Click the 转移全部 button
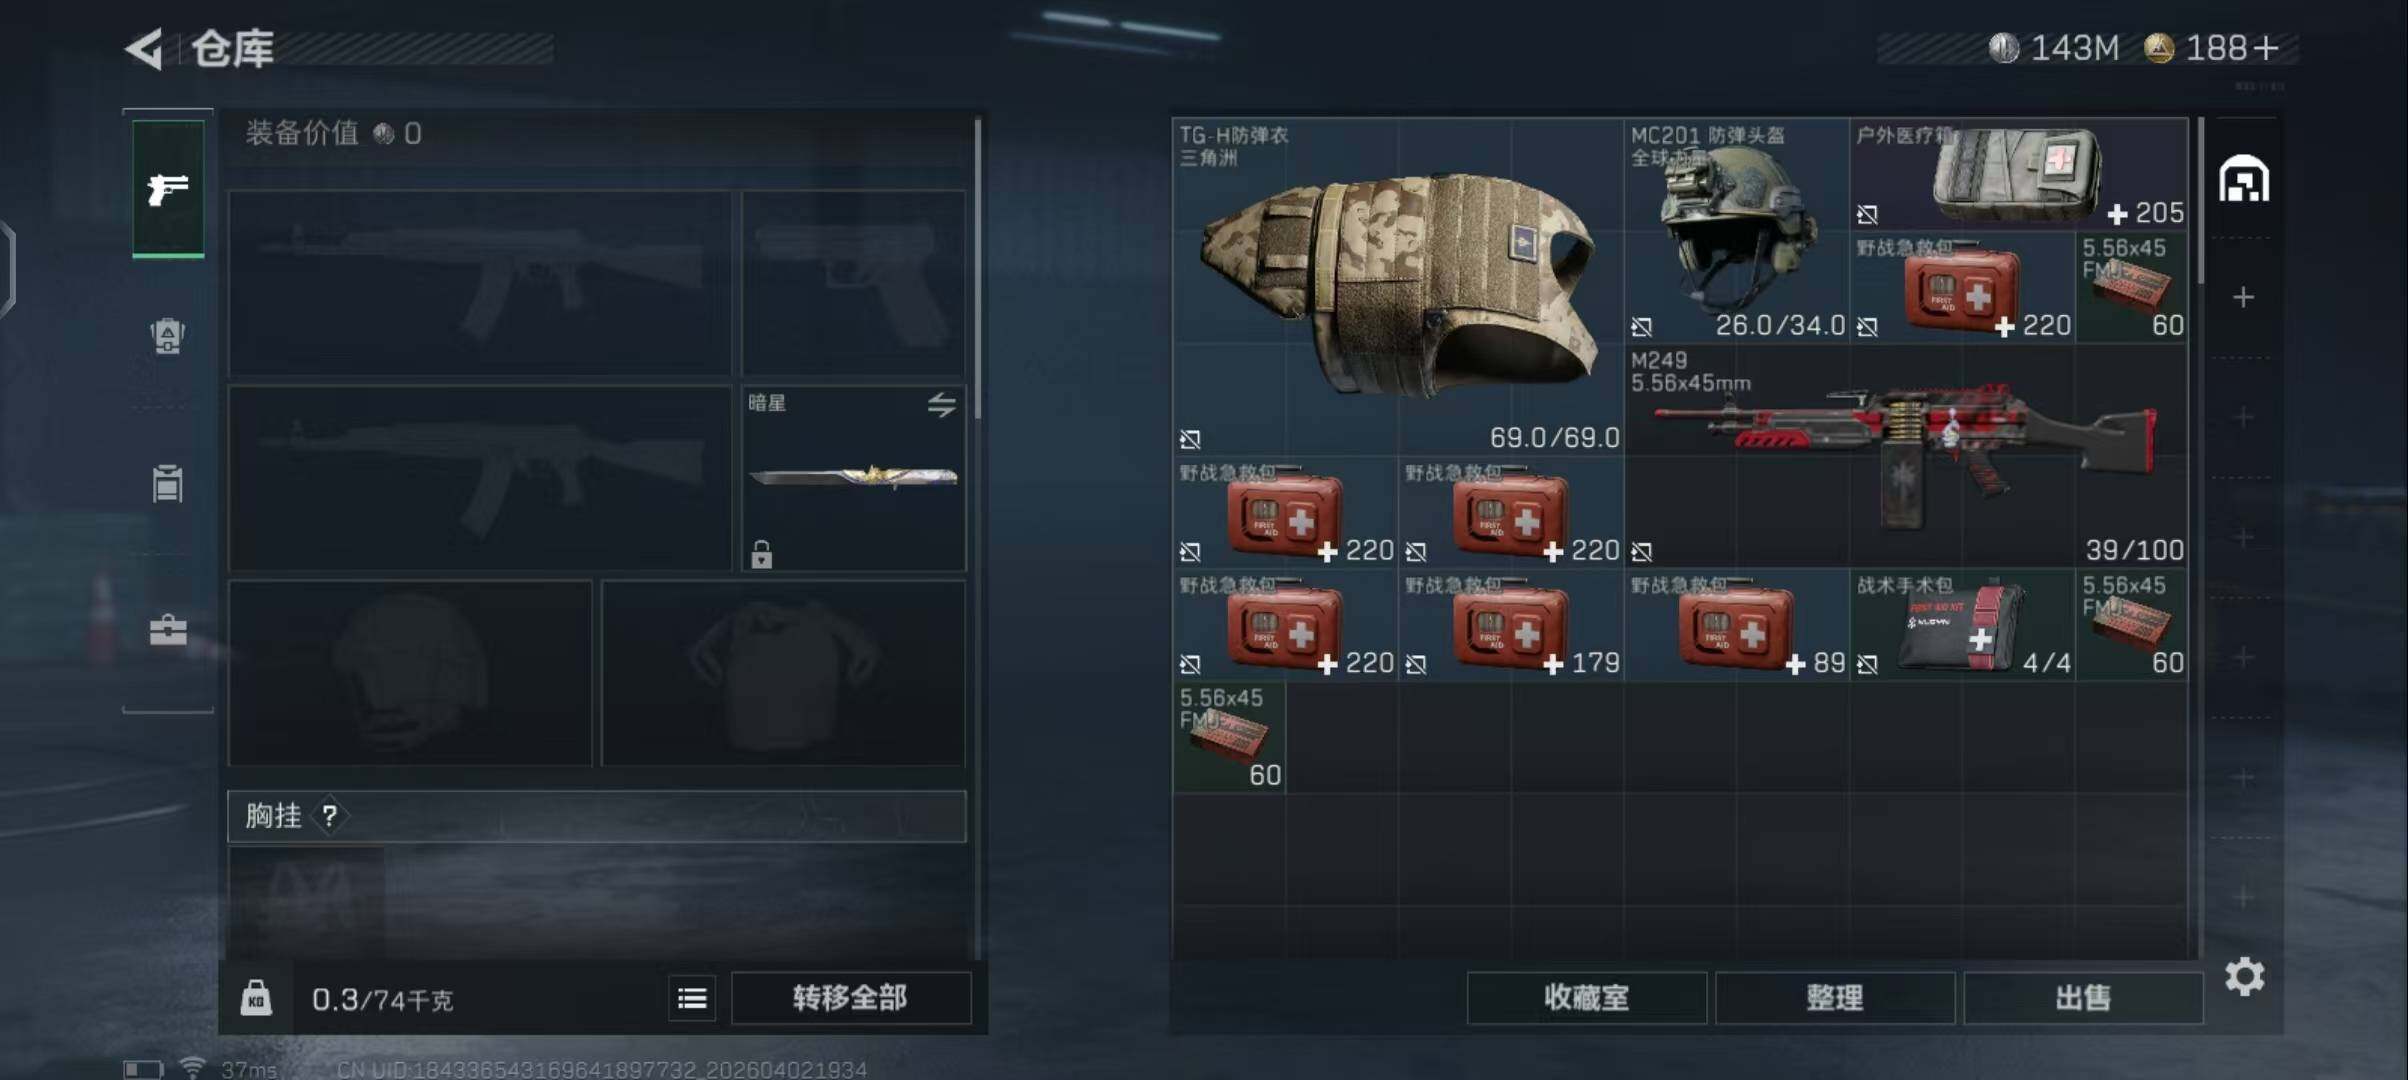The image size is (2408, 1080). point(851,997)
